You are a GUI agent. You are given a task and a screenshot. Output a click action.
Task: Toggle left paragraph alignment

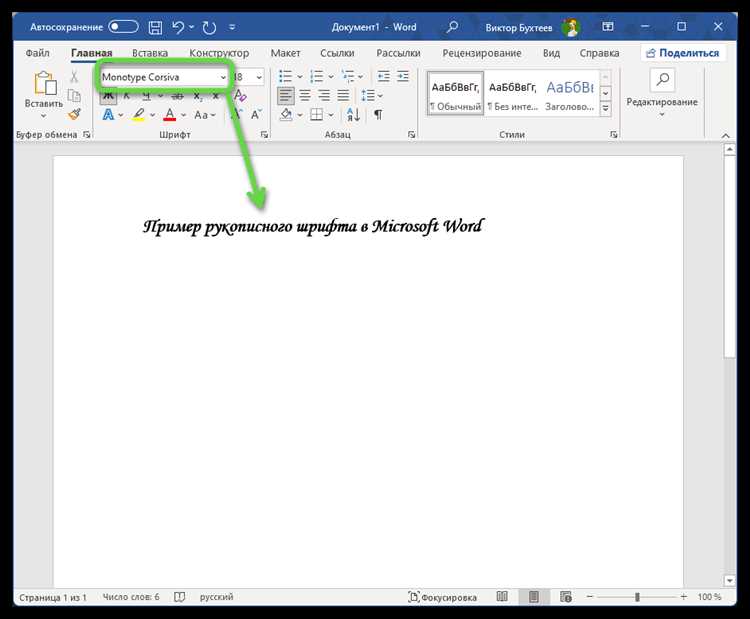(286, 96)
